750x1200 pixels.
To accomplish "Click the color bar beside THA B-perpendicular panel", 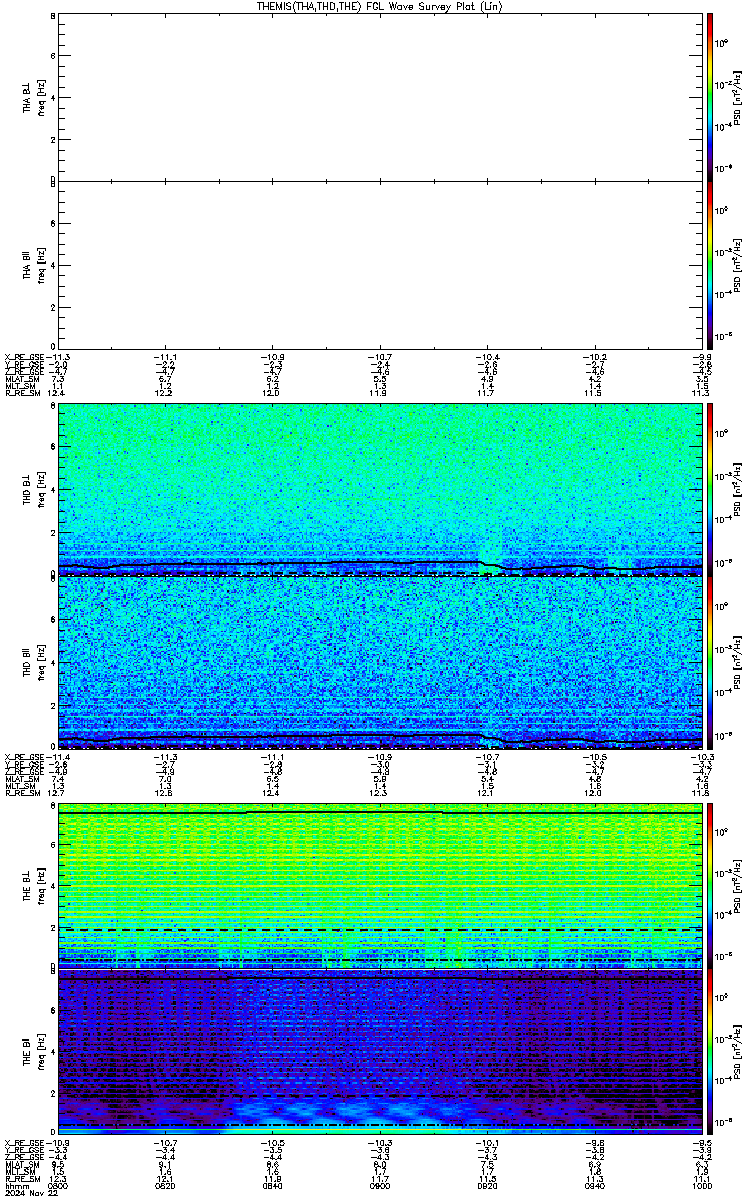I will point(710,95).
